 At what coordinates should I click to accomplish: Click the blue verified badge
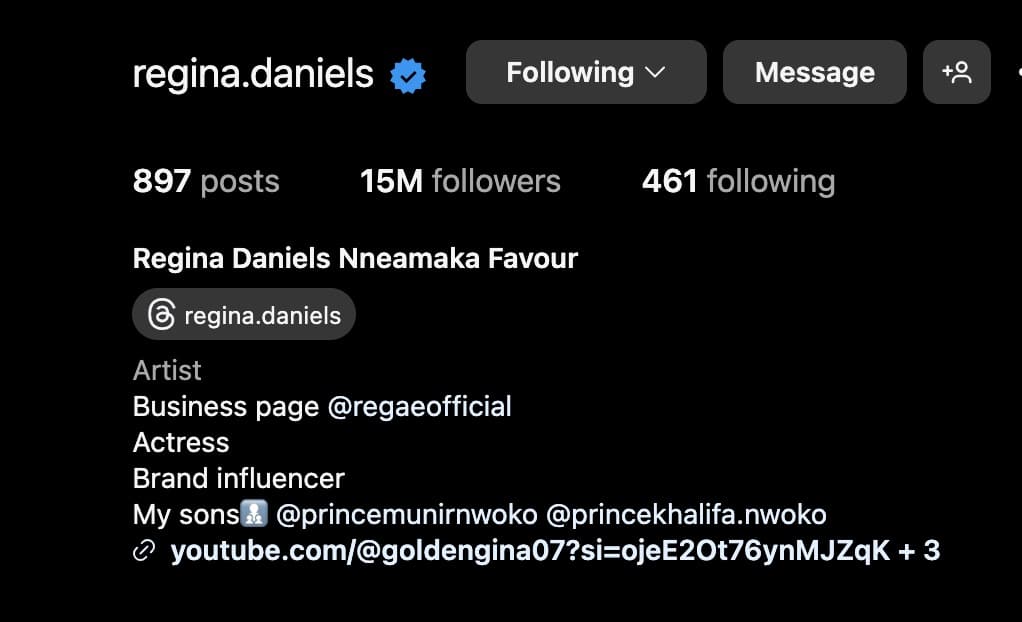pos(408,75)
